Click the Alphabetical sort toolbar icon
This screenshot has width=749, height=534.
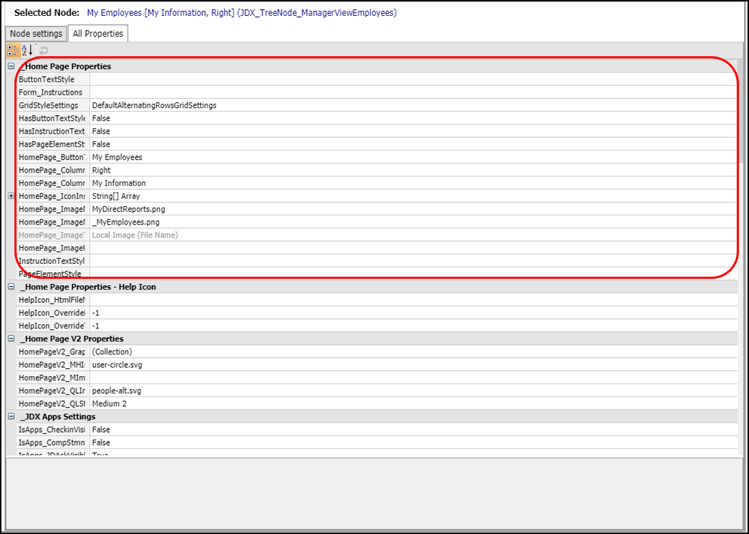(27, 49)
